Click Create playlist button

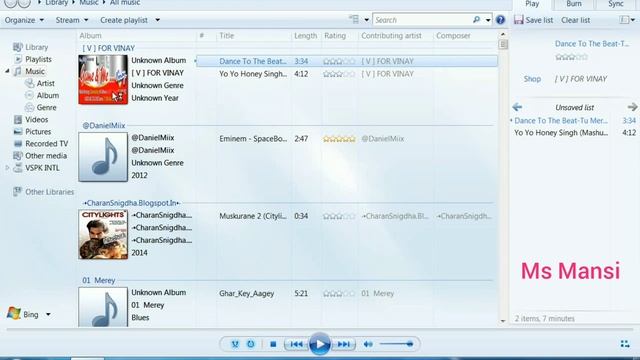coord(124,20)
